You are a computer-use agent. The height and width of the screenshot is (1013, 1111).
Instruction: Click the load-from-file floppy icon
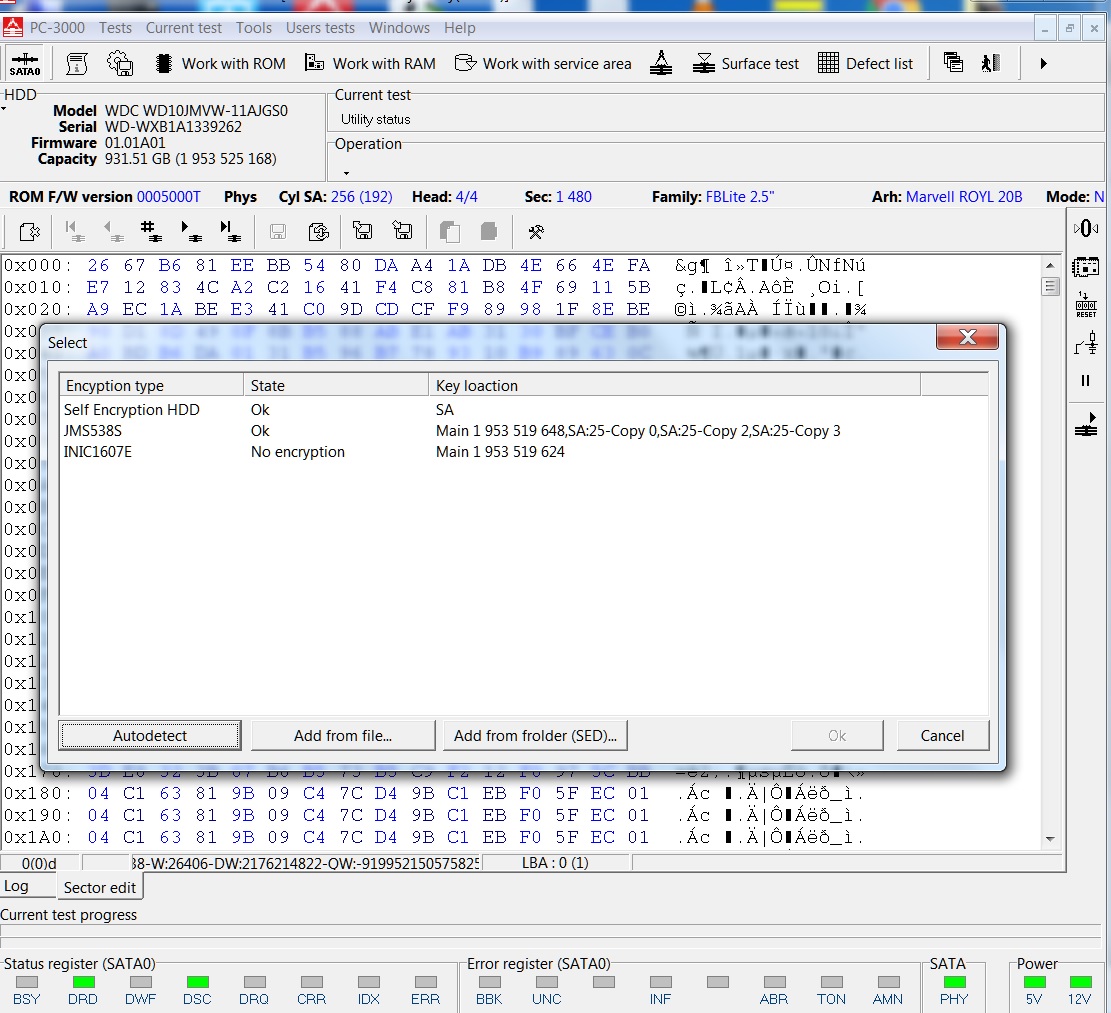[362, 230]
